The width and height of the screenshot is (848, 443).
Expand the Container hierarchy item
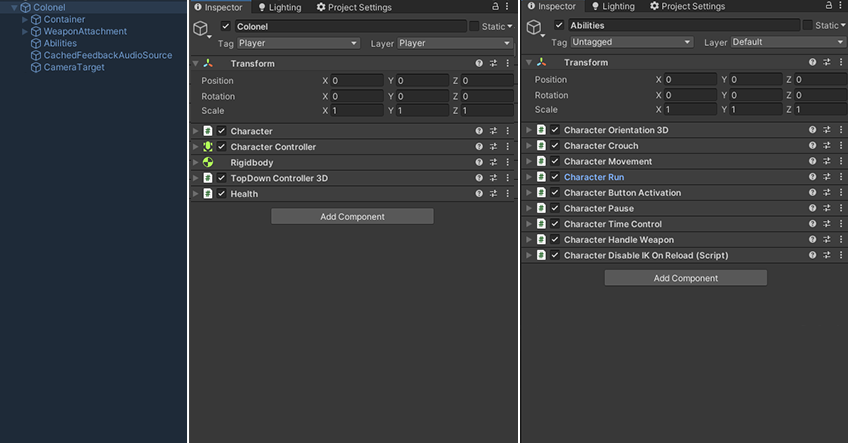pyautogui.click(x=24, y=19)
